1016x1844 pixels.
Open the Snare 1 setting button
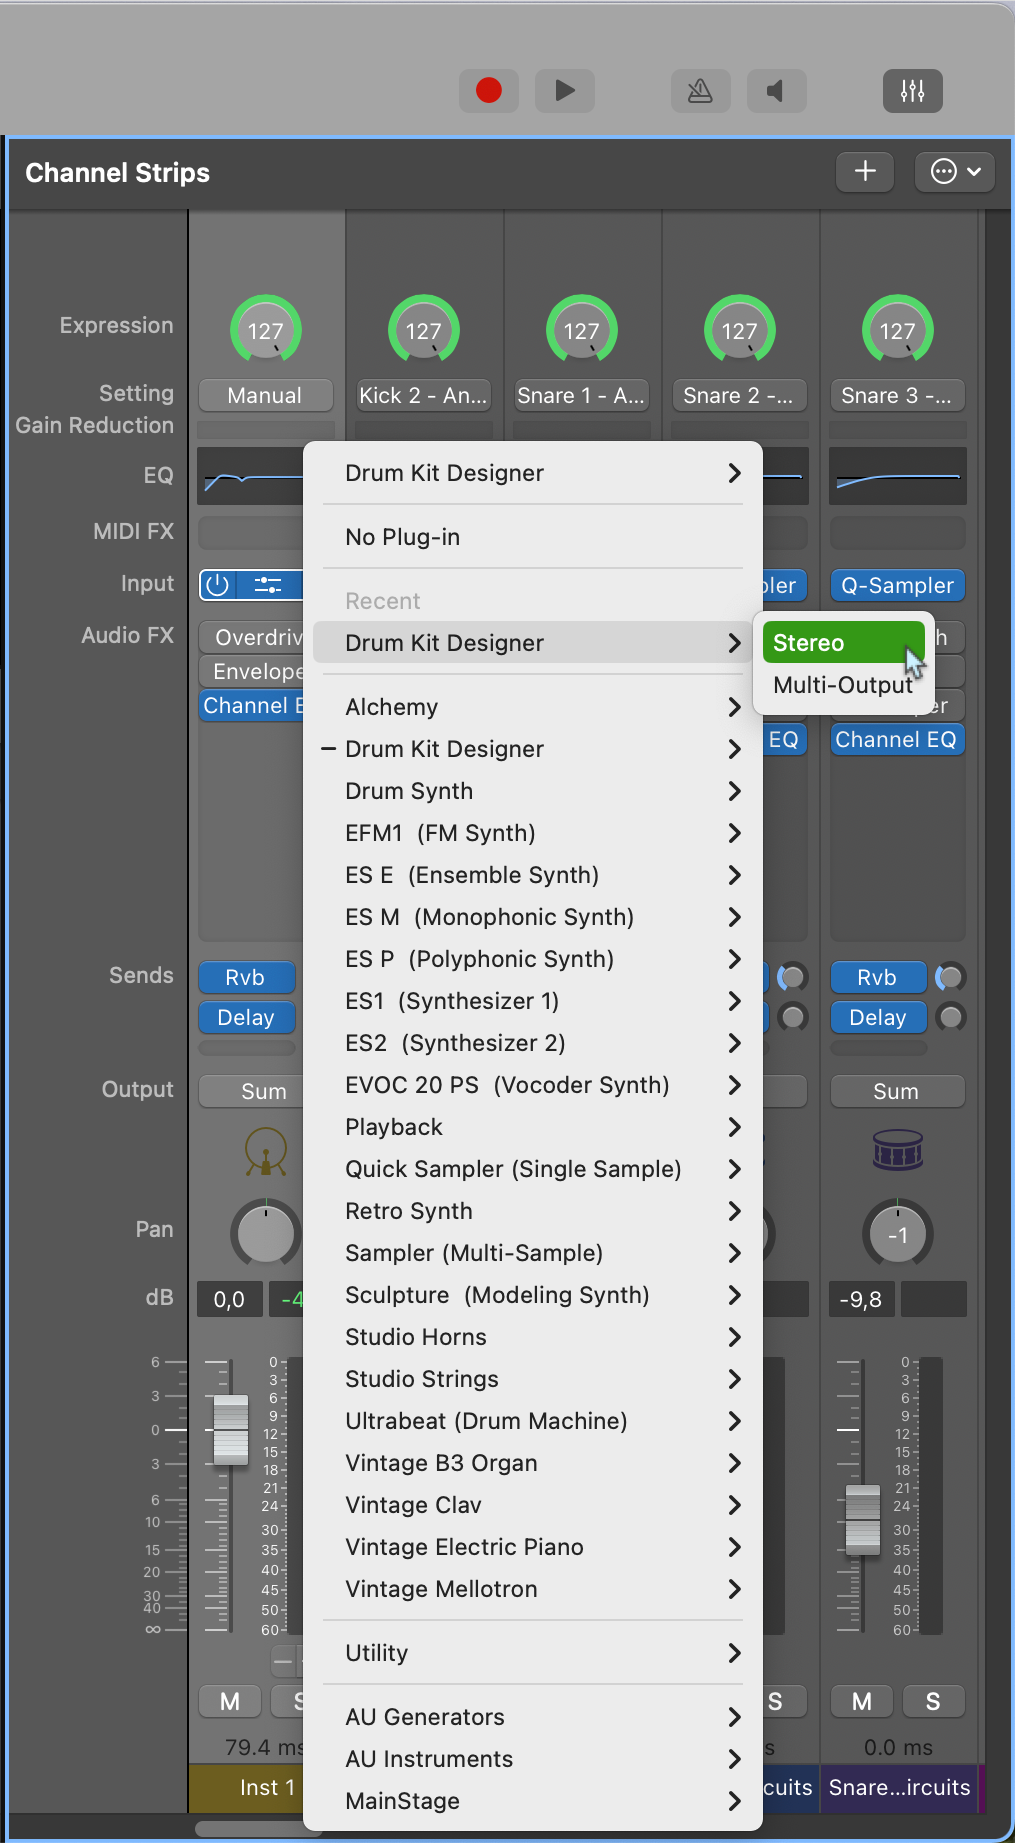(581, 396)
